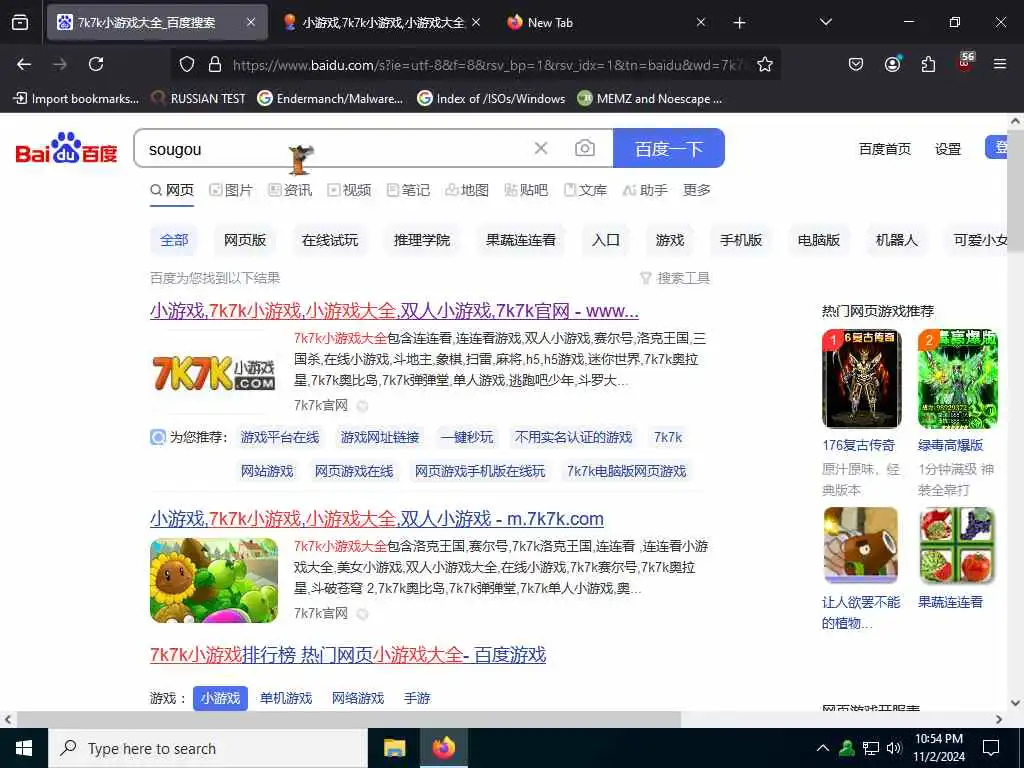The image size is (1024, 768).
Task: Open RUSSIAN TEST bookmark
Action: 198,99
